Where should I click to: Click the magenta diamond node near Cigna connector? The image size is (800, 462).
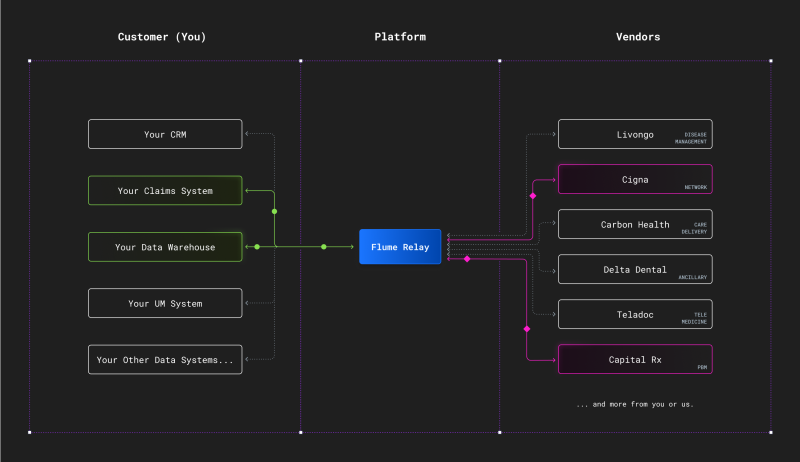[x=533, y=196]
